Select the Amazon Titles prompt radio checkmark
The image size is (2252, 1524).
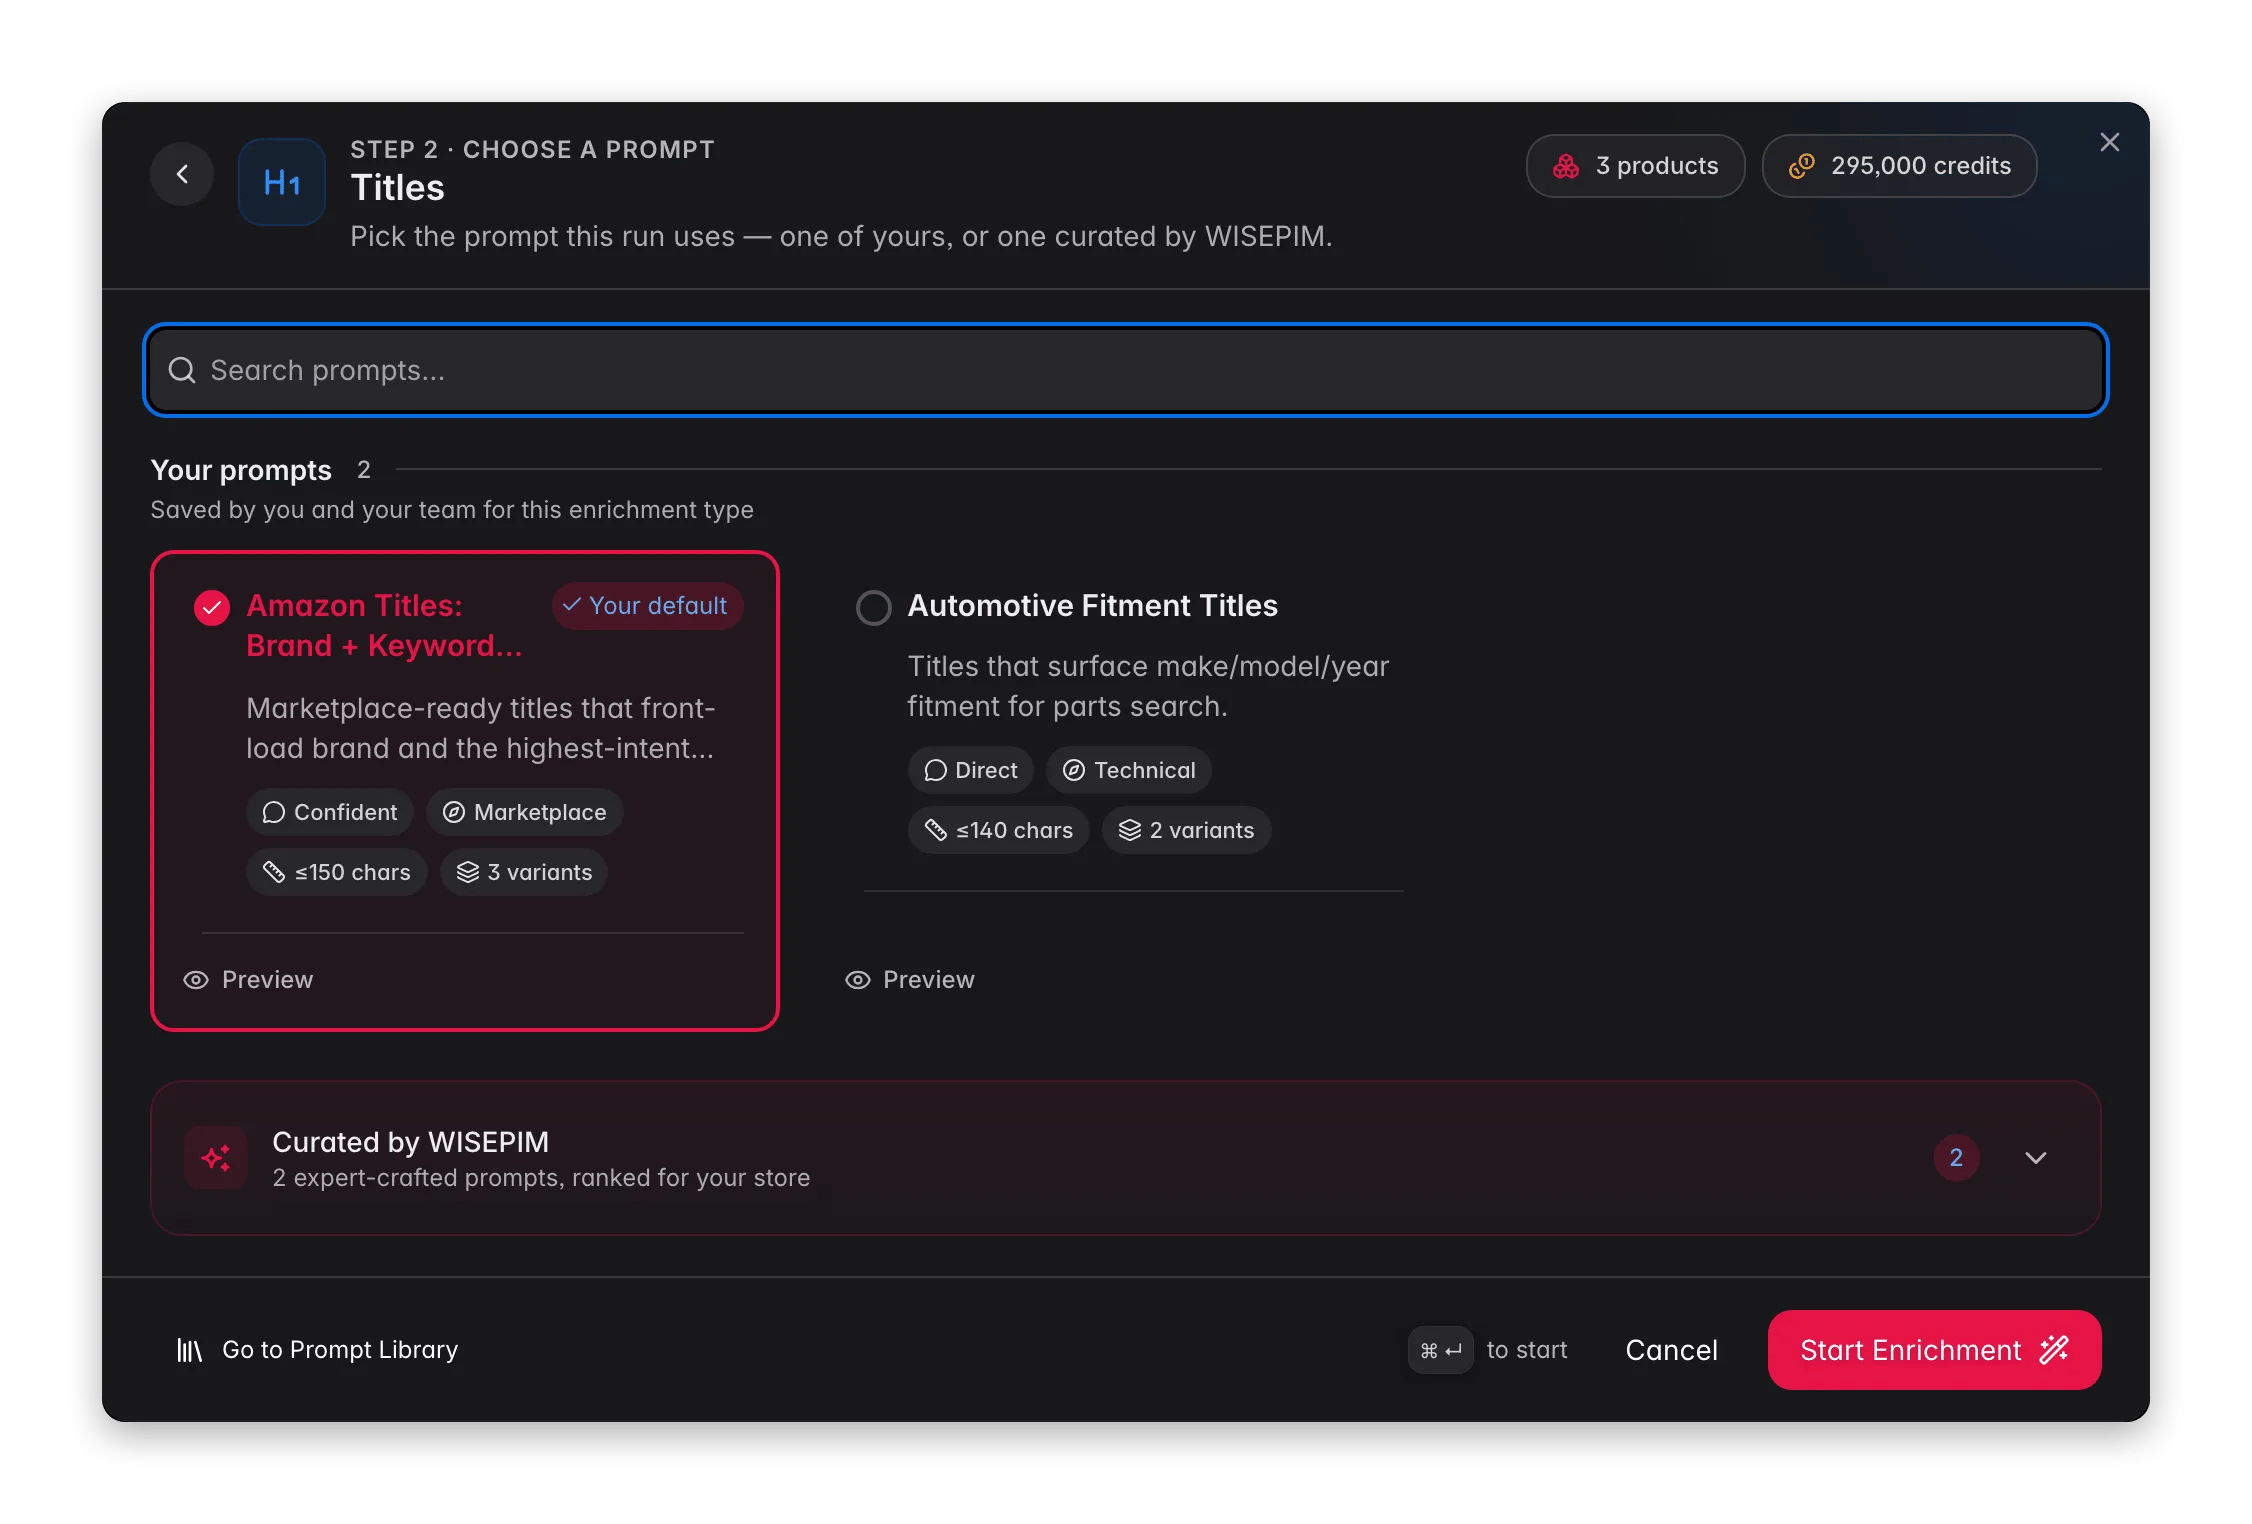[x=212, y=607]
